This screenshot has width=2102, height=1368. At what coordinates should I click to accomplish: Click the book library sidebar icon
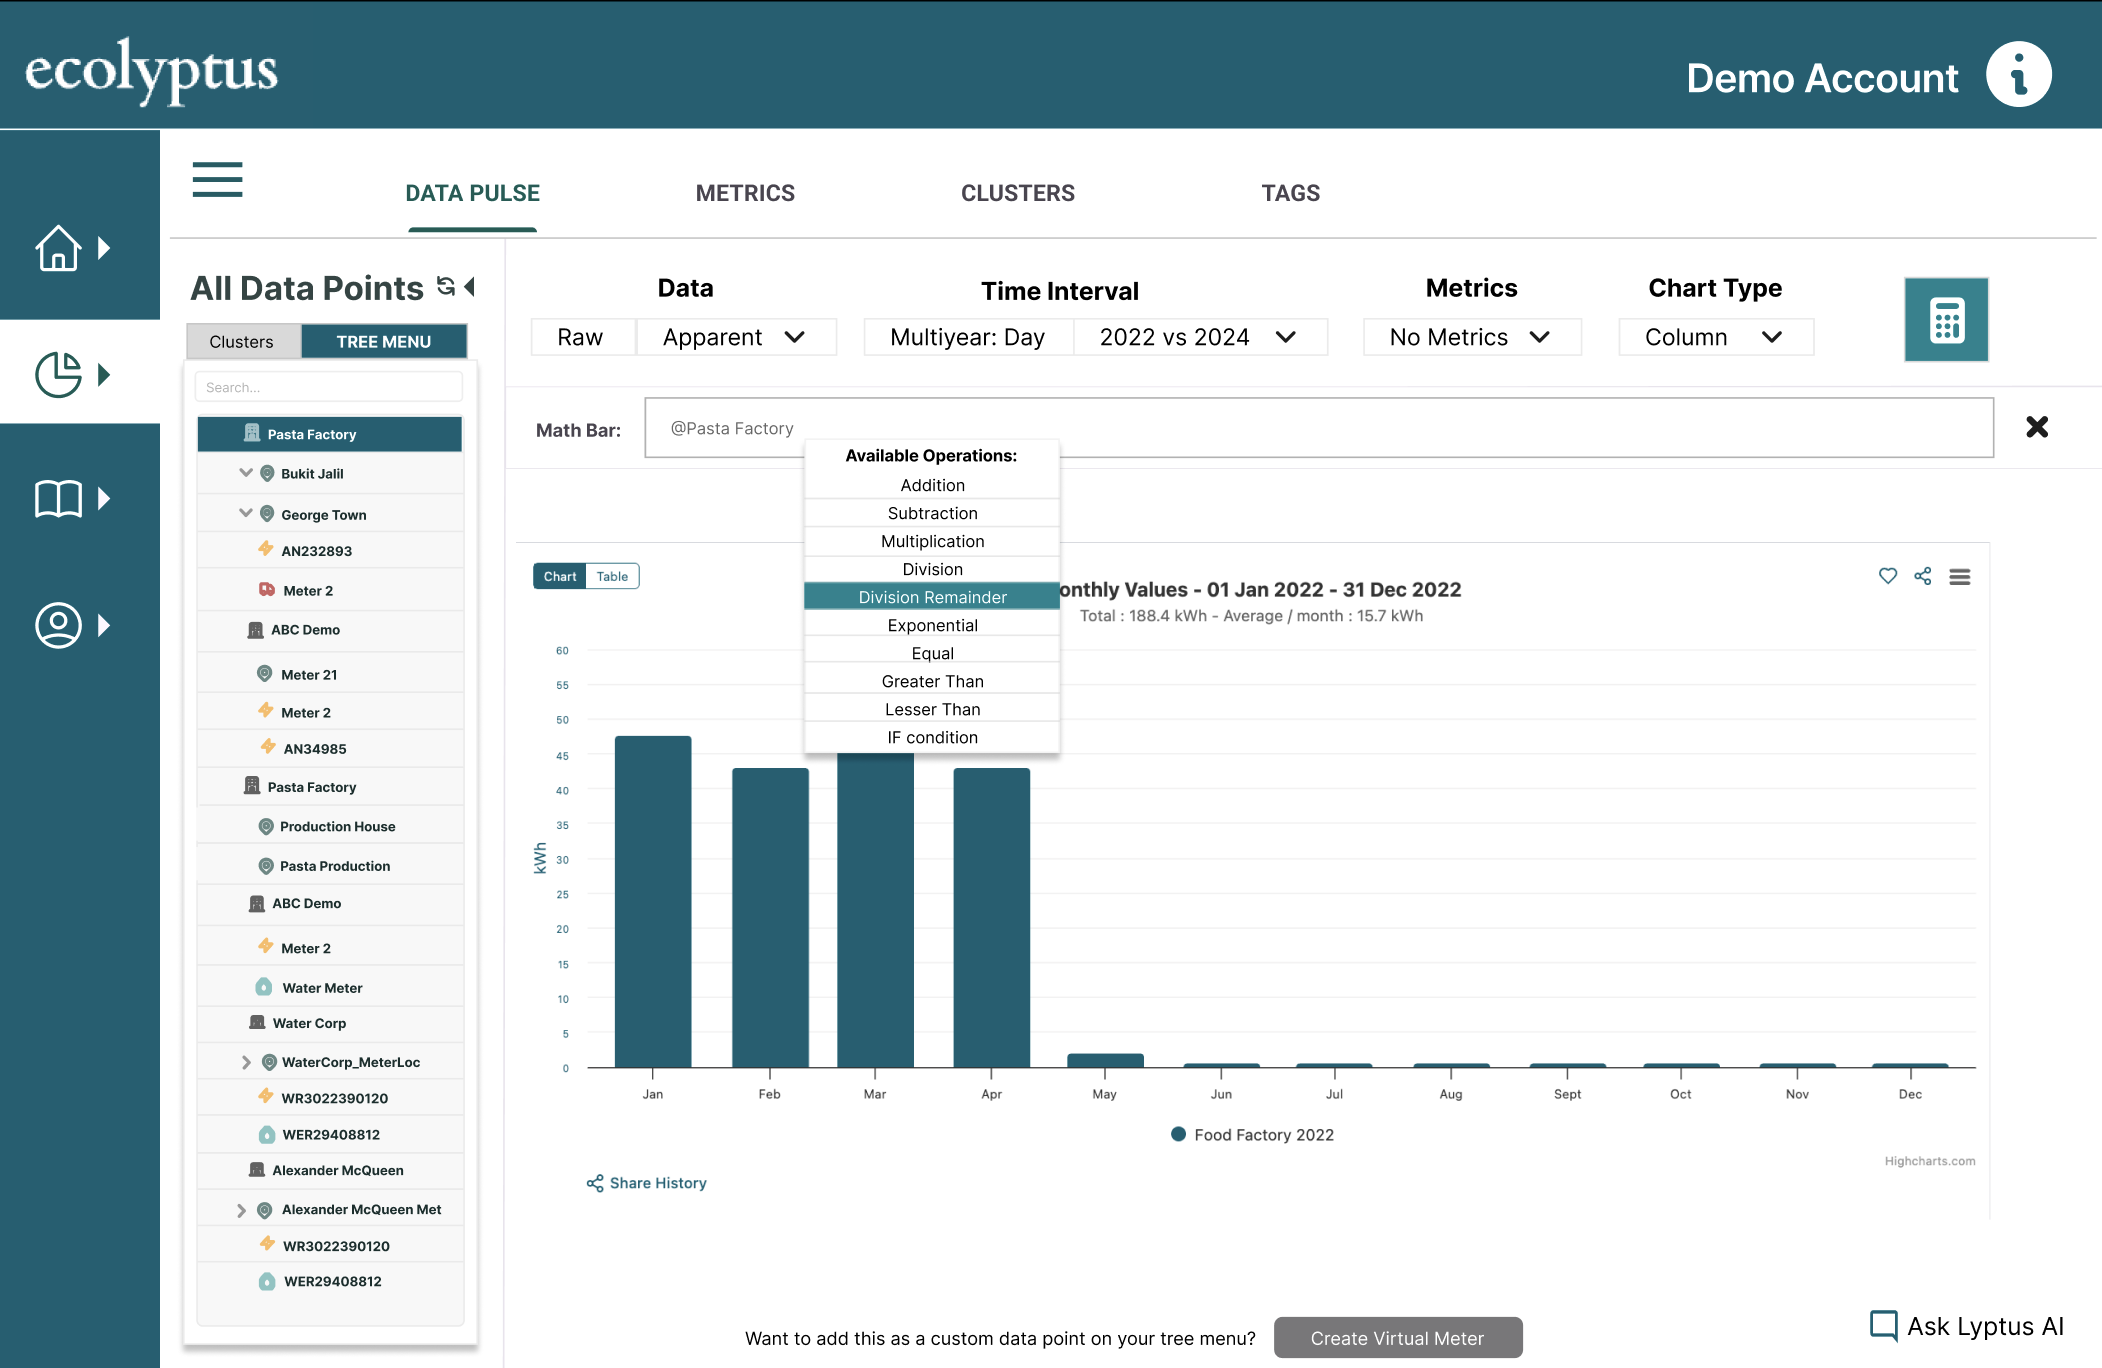59,498
